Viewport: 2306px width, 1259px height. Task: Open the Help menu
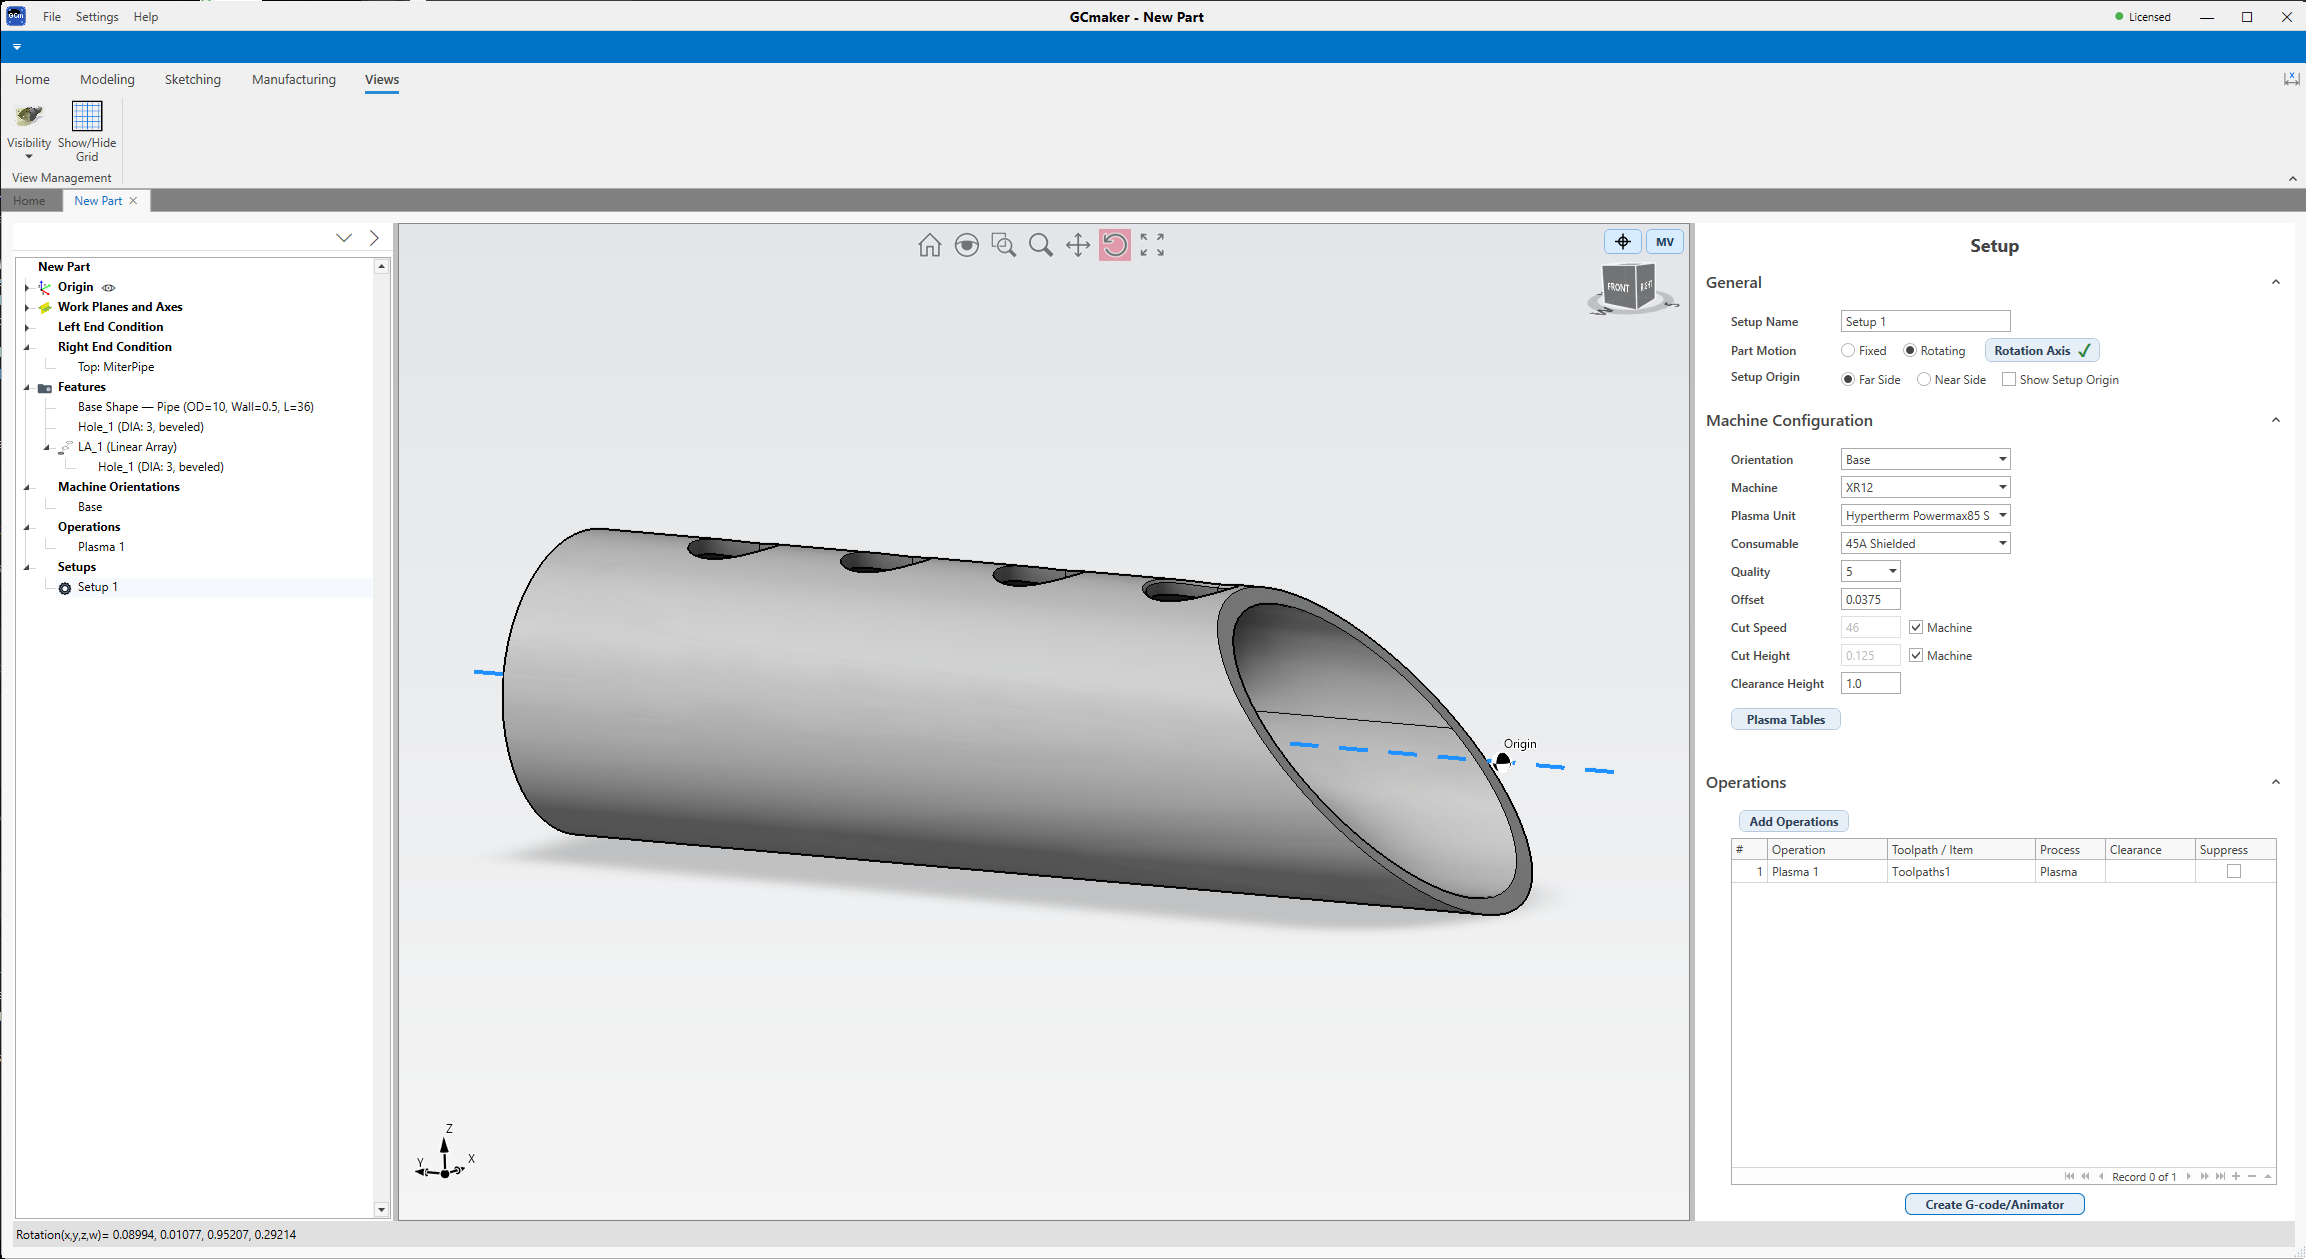146,17
